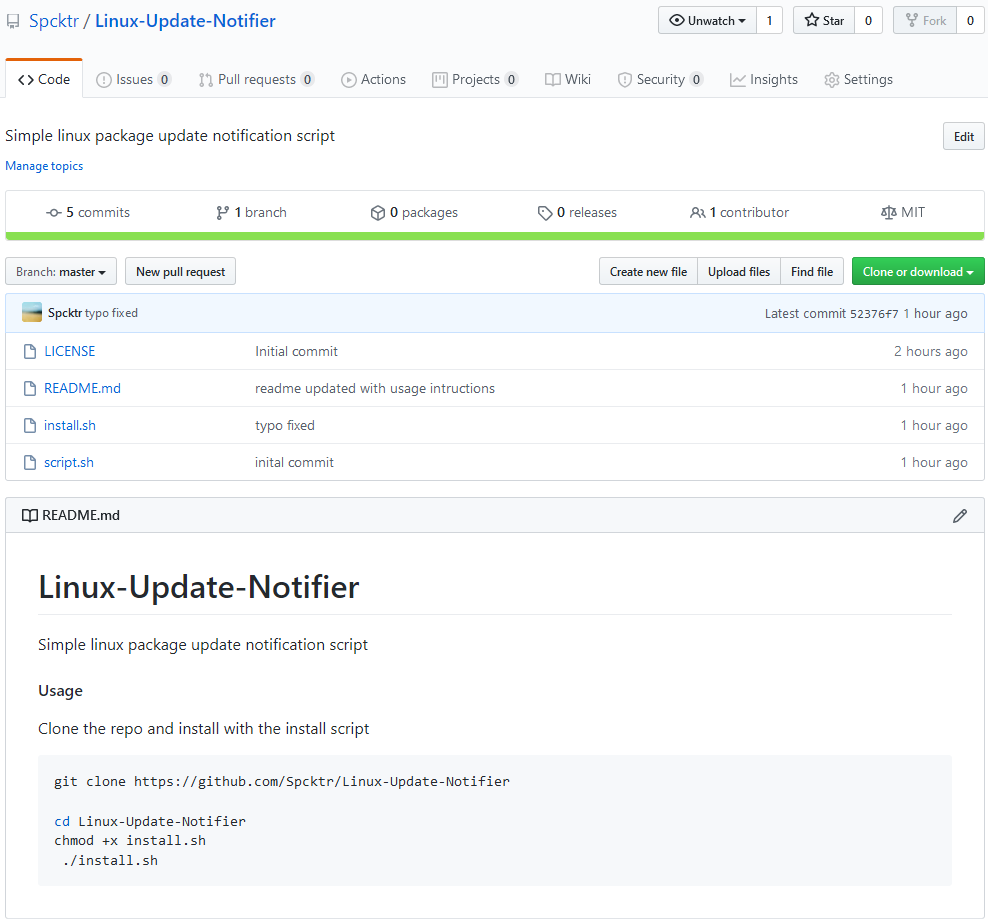This screenshot has width=988, height=919.
Task: Click the branch icon beside 1 branch
Action: click(222, 213)
